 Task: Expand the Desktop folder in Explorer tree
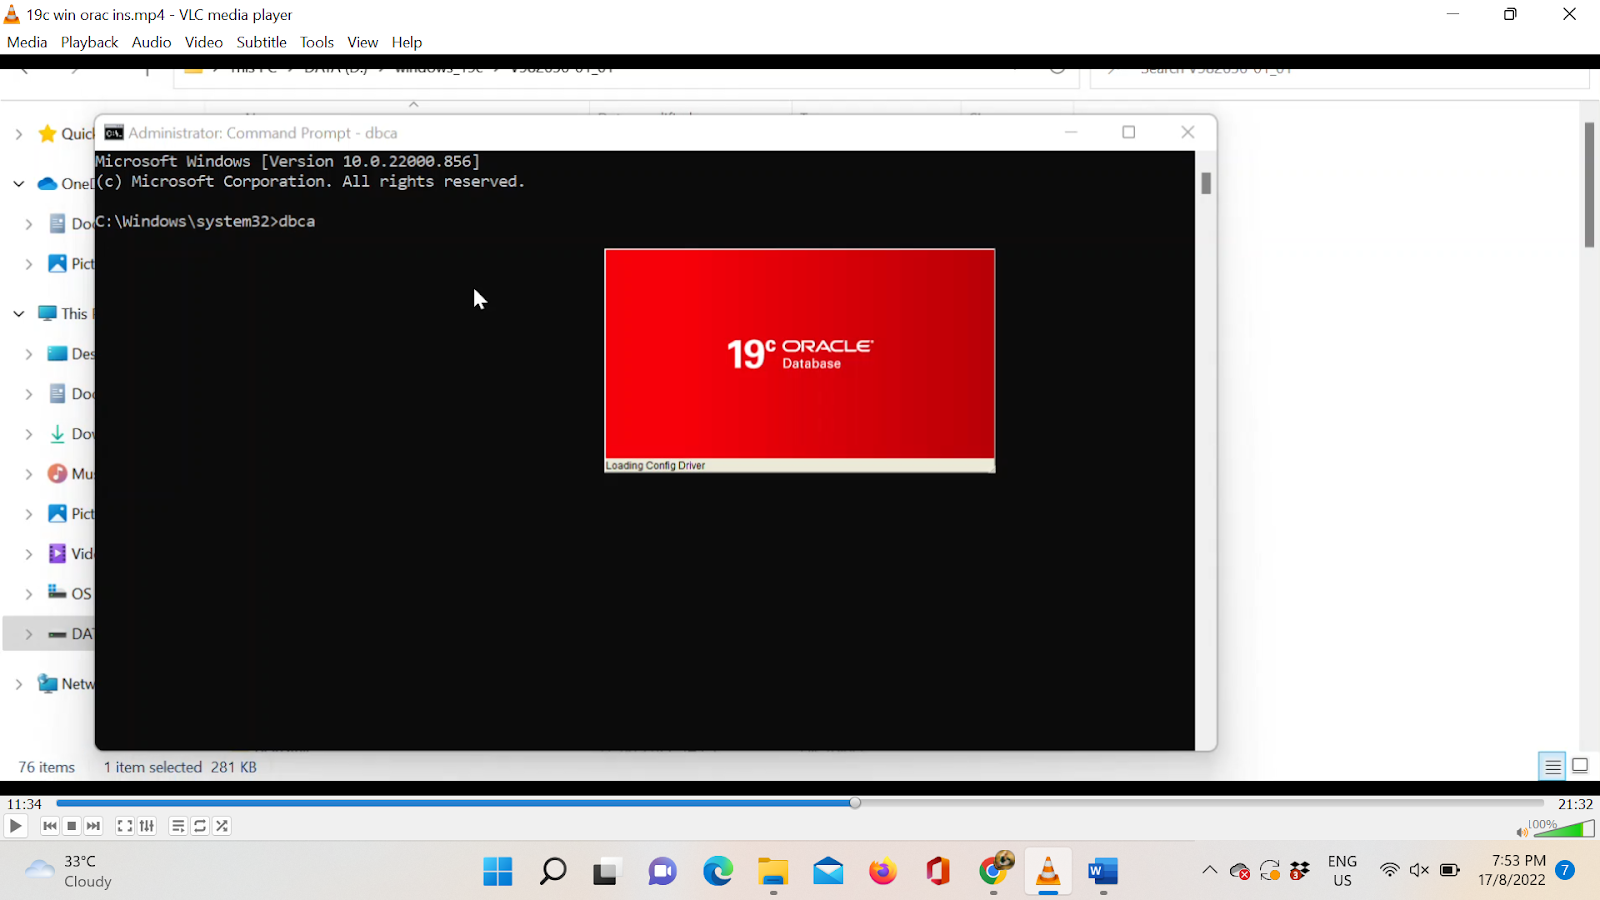pyautogui.click(x=29, y=354)
